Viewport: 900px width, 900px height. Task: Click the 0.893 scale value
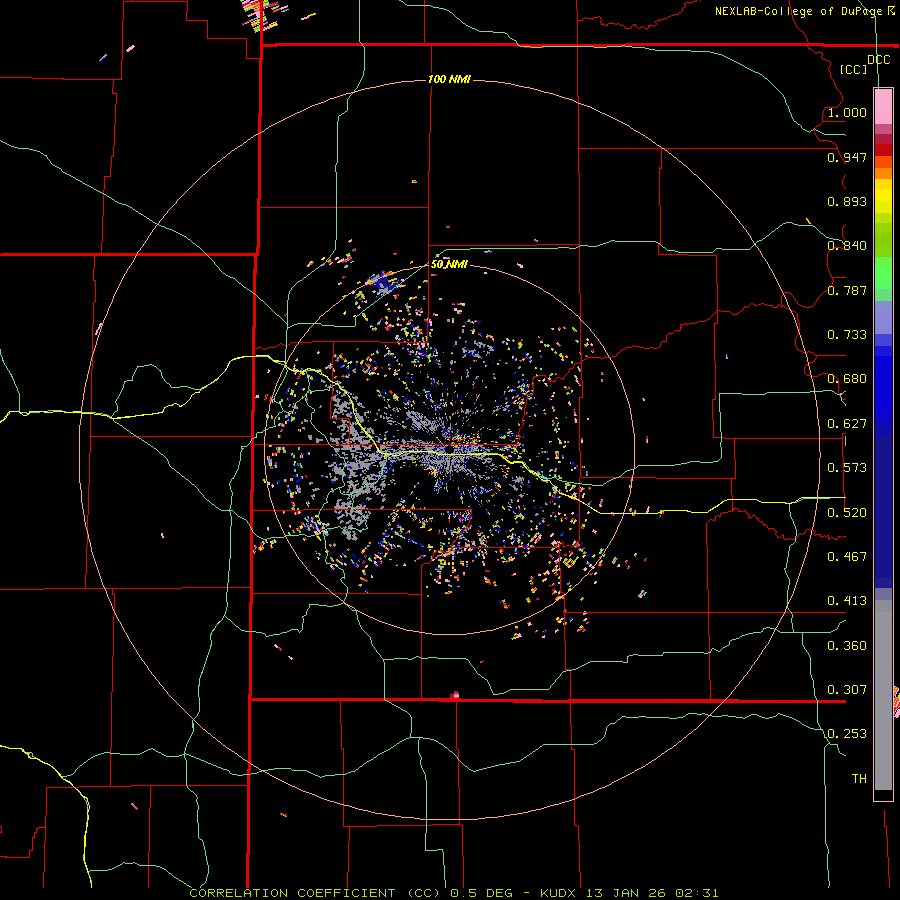pos(847,201)
